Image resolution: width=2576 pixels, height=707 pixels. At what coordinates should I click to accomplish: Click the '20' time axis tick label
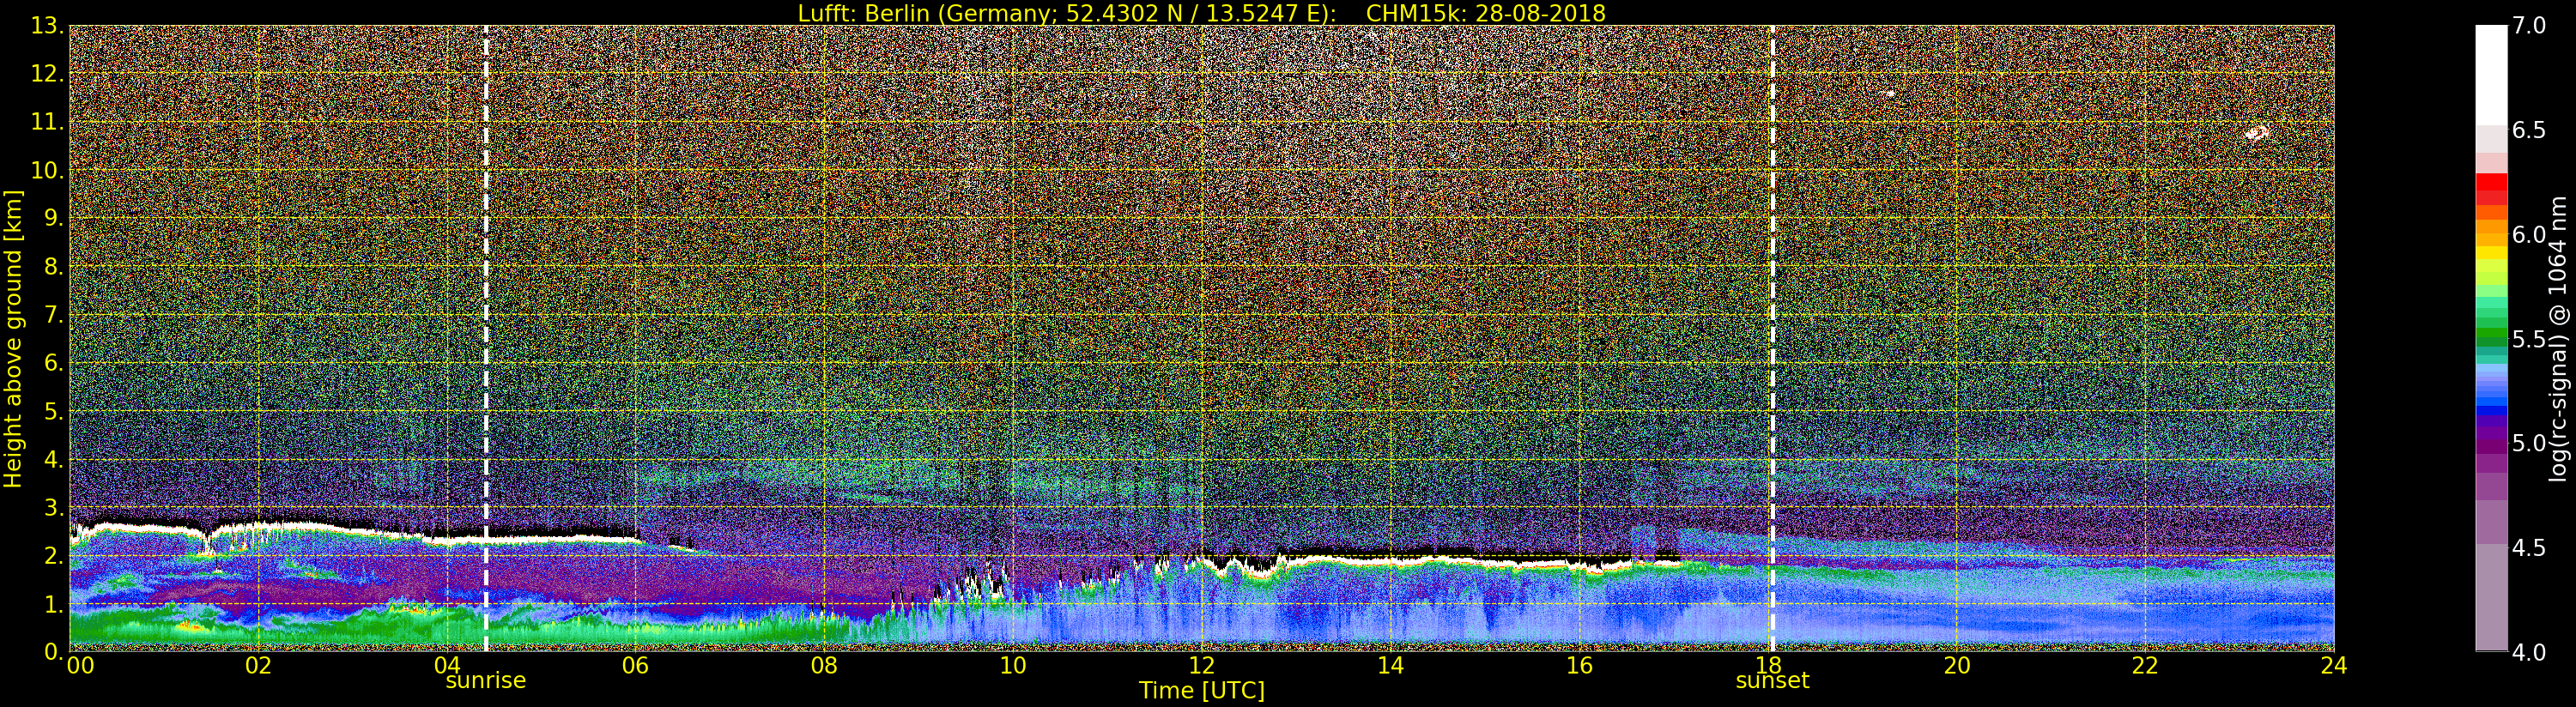pos(1956,665)
